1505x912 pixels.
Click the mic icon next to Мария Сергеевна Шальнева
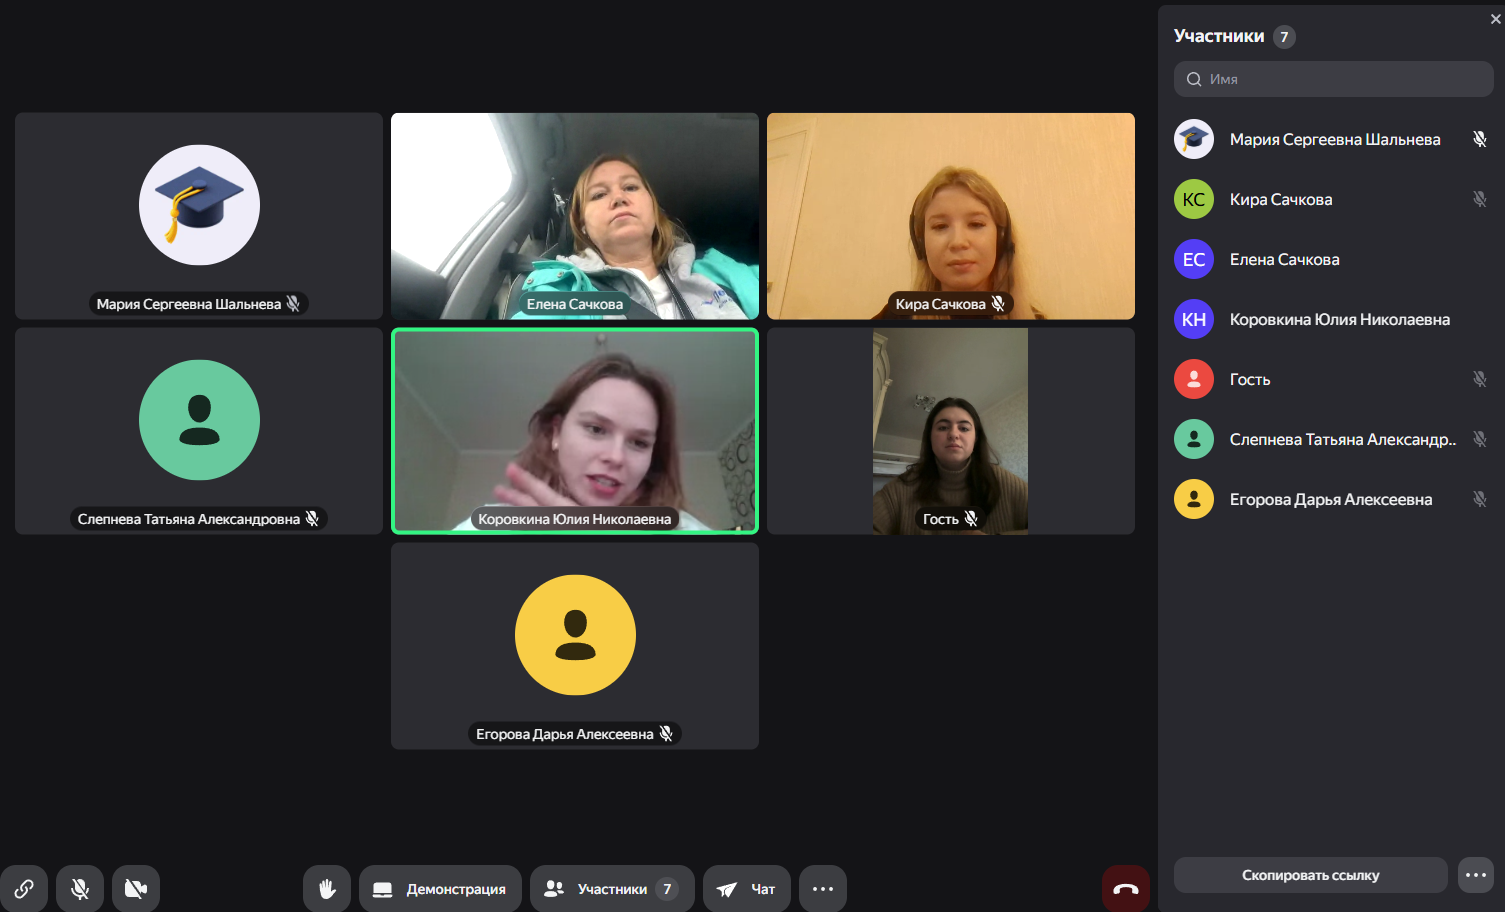(x=1480, y=139)
